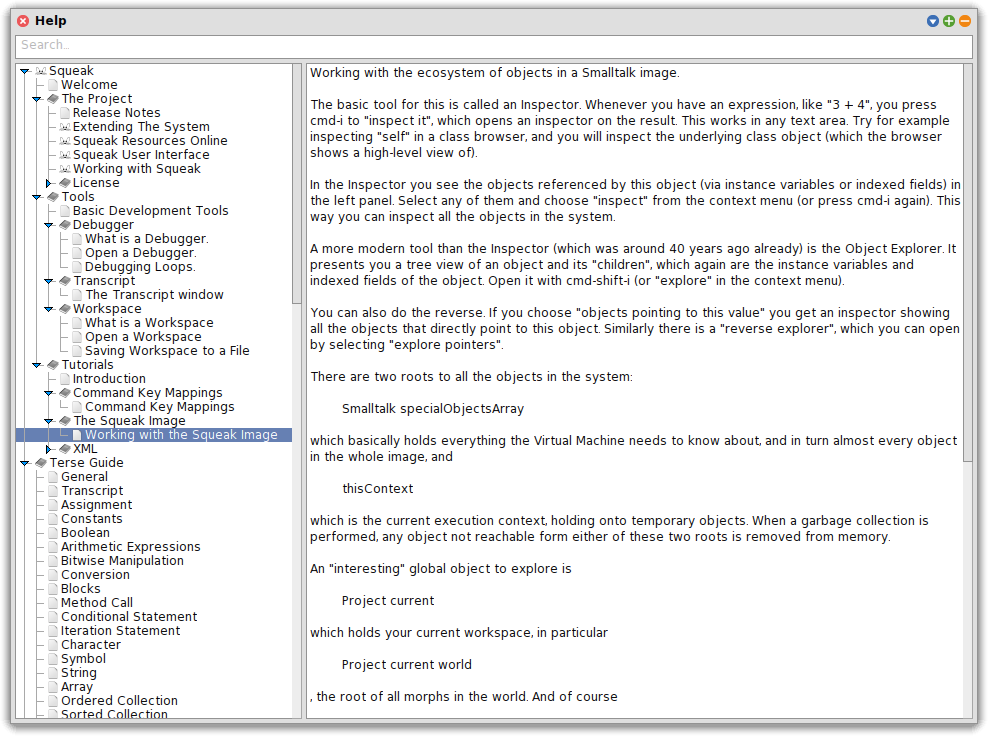The image size is (988, 736).
Task: Click the mouse icon beside Extending The System
Action: pos(65,127)
